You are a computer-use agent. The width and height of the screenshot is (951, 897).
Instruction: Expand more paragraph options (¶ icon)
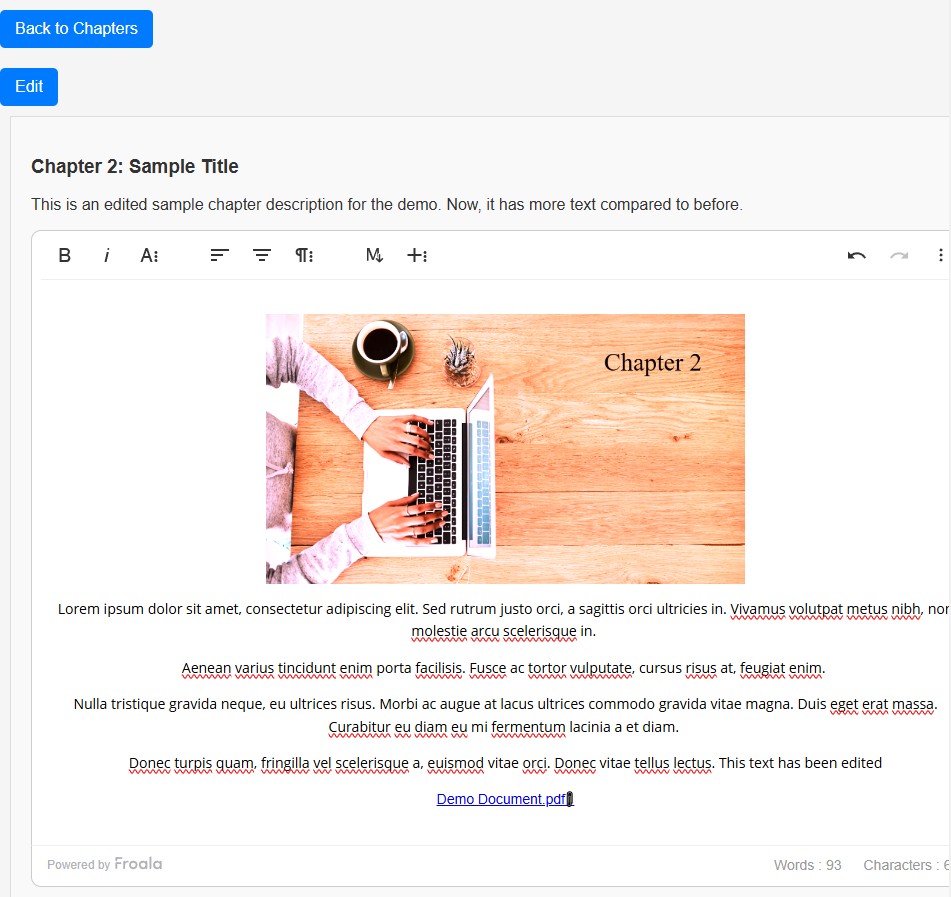[x=304, y=256]
